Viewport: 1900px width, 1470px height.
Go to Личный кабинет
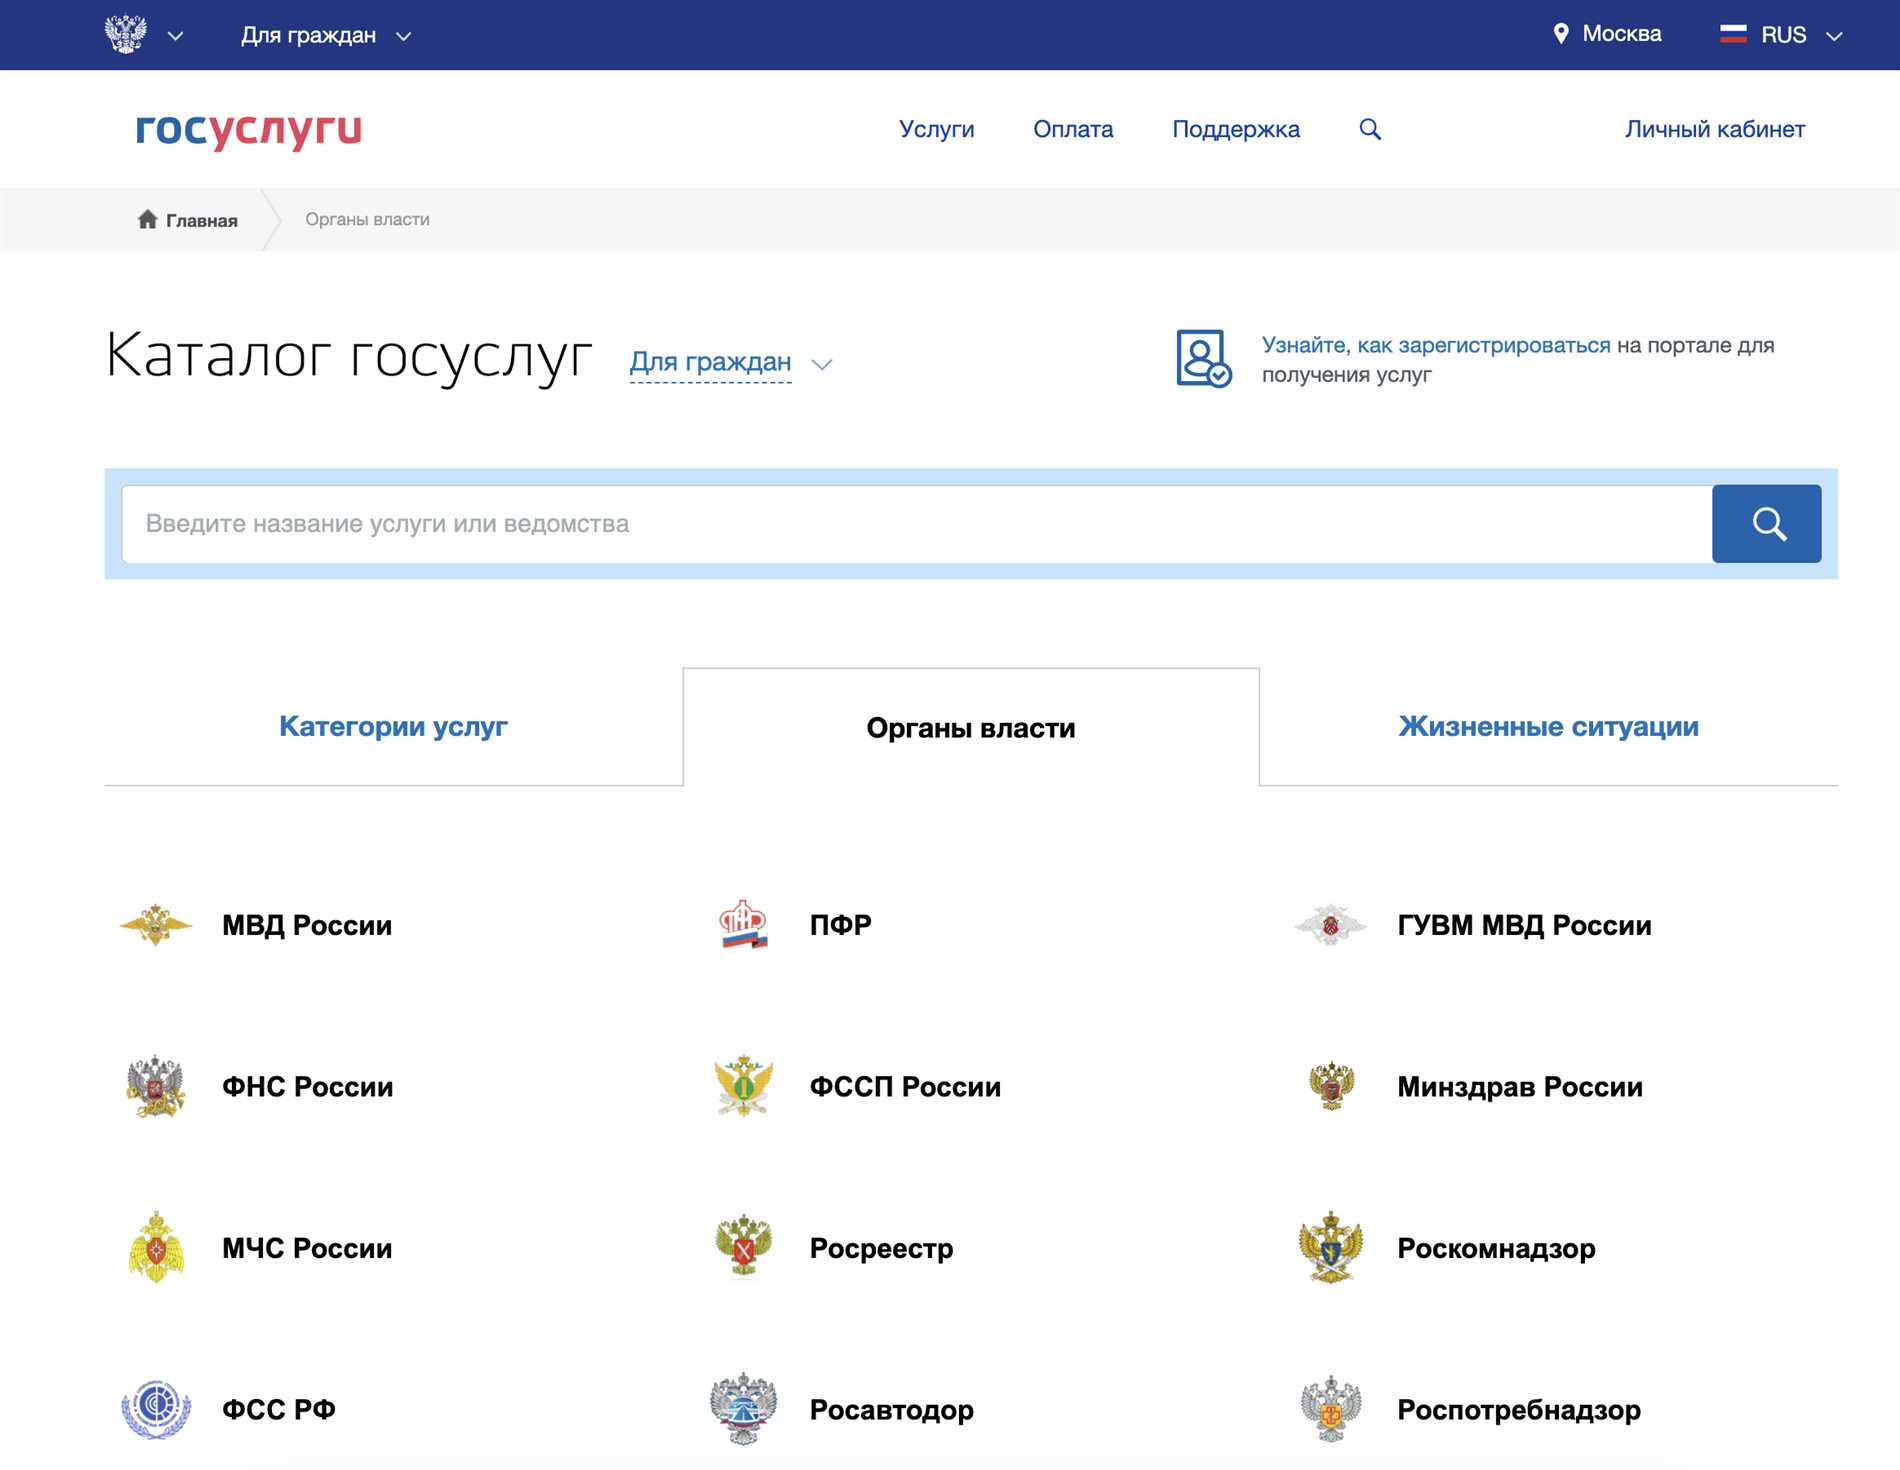click(1715, 129)
